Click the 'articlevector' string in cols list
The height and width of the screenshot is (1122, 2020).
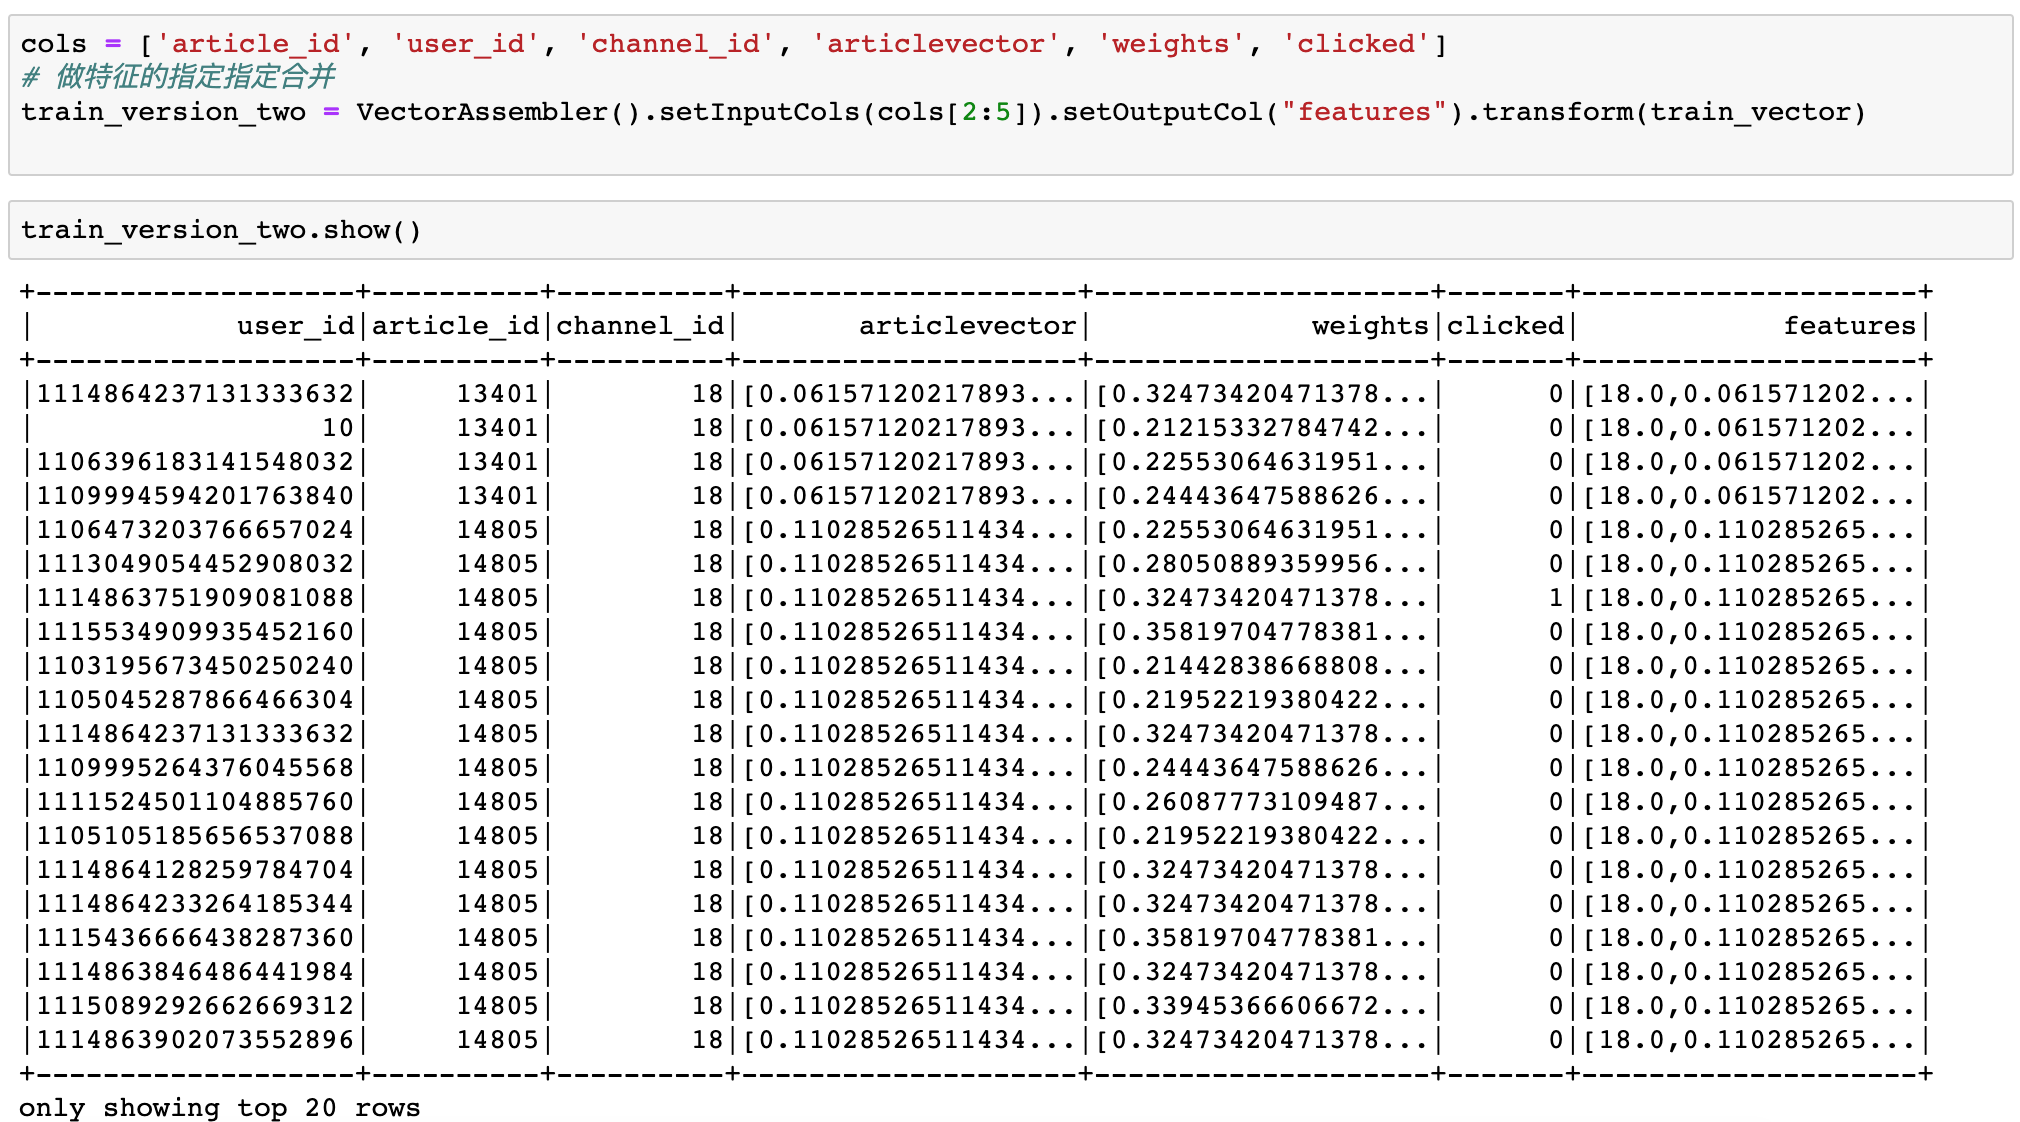click(x=935, y=44)
